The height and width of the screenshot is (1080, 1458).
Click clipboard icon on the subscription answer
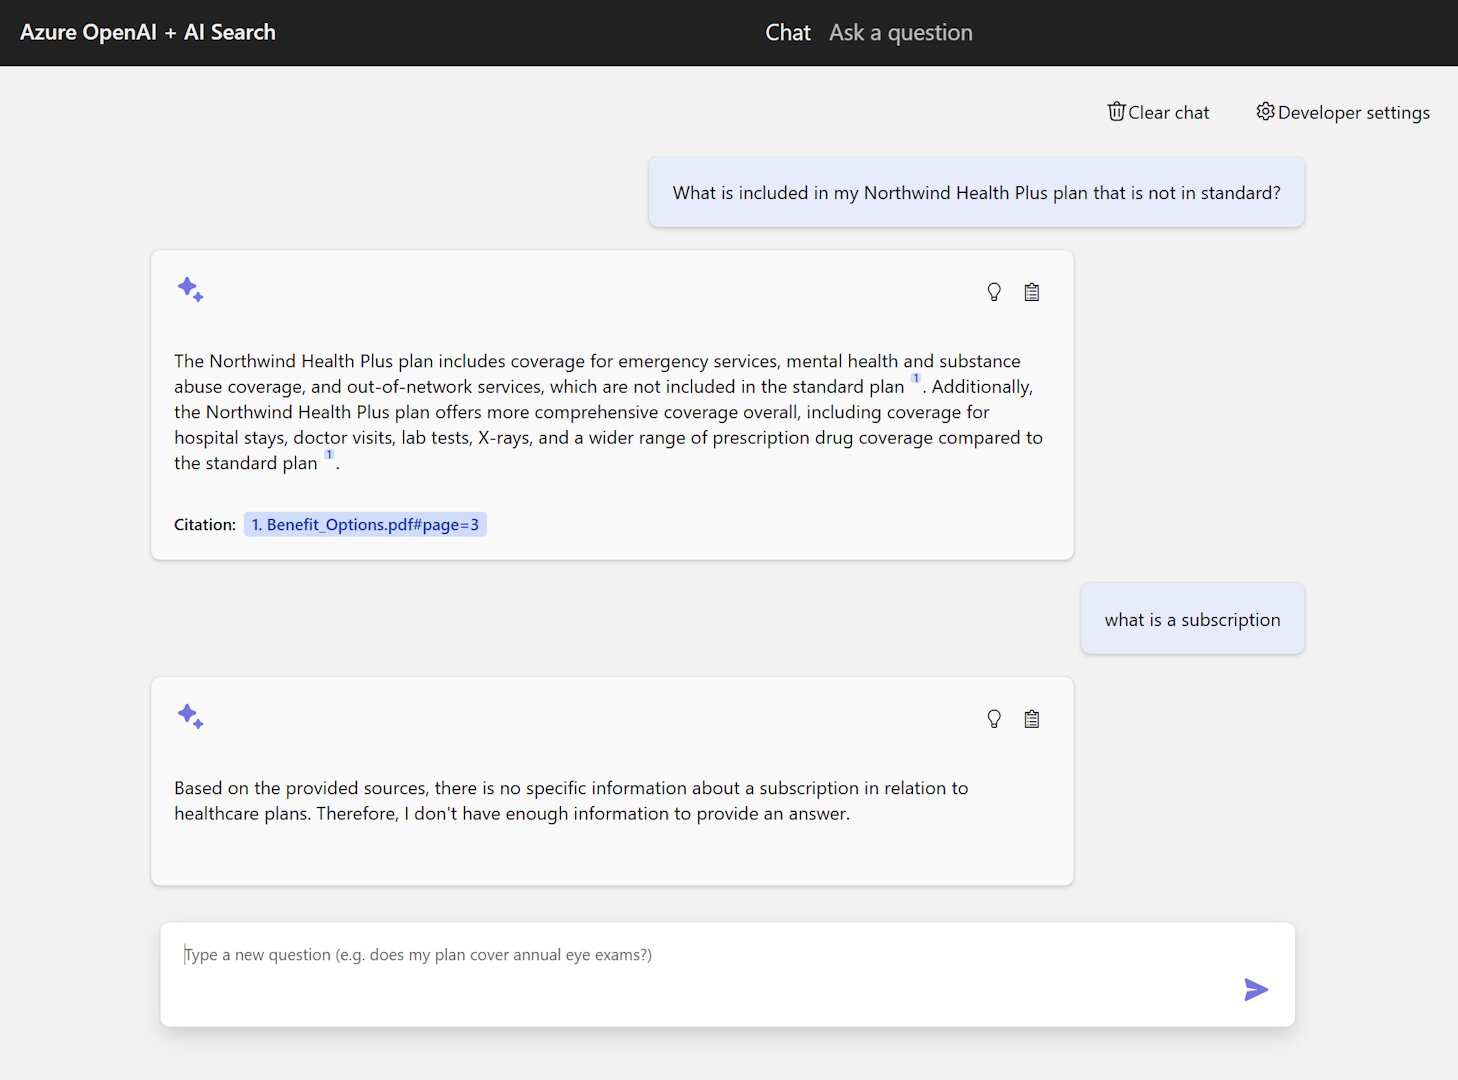1031,719
